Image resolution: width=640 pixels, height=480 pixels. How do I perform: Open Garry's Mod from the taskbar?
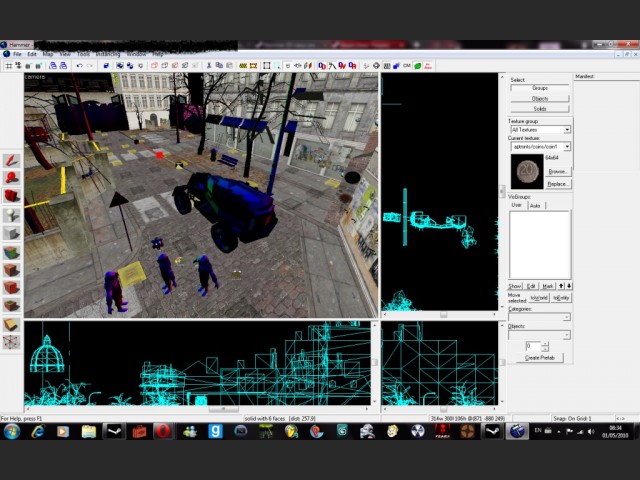(x=215, y=431)
